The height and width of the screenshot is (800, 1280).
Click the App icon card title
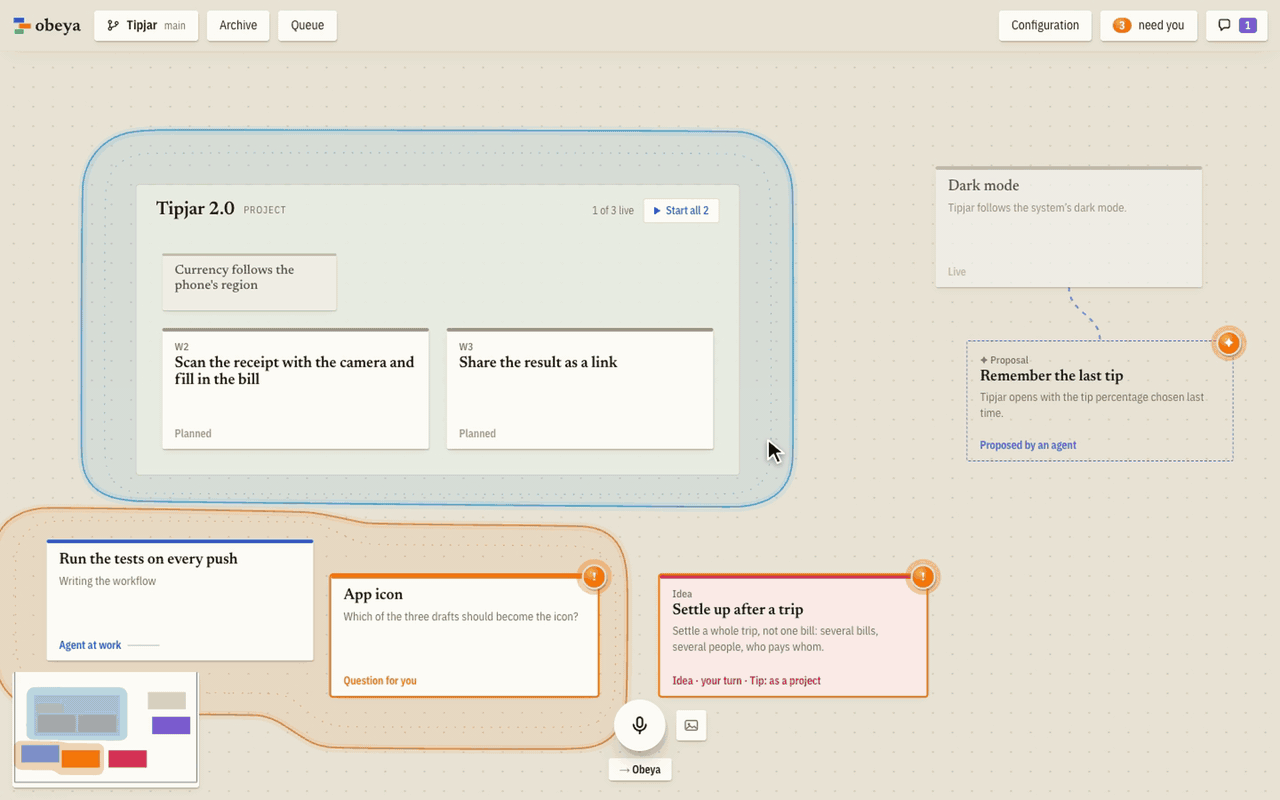pos(373,594)
